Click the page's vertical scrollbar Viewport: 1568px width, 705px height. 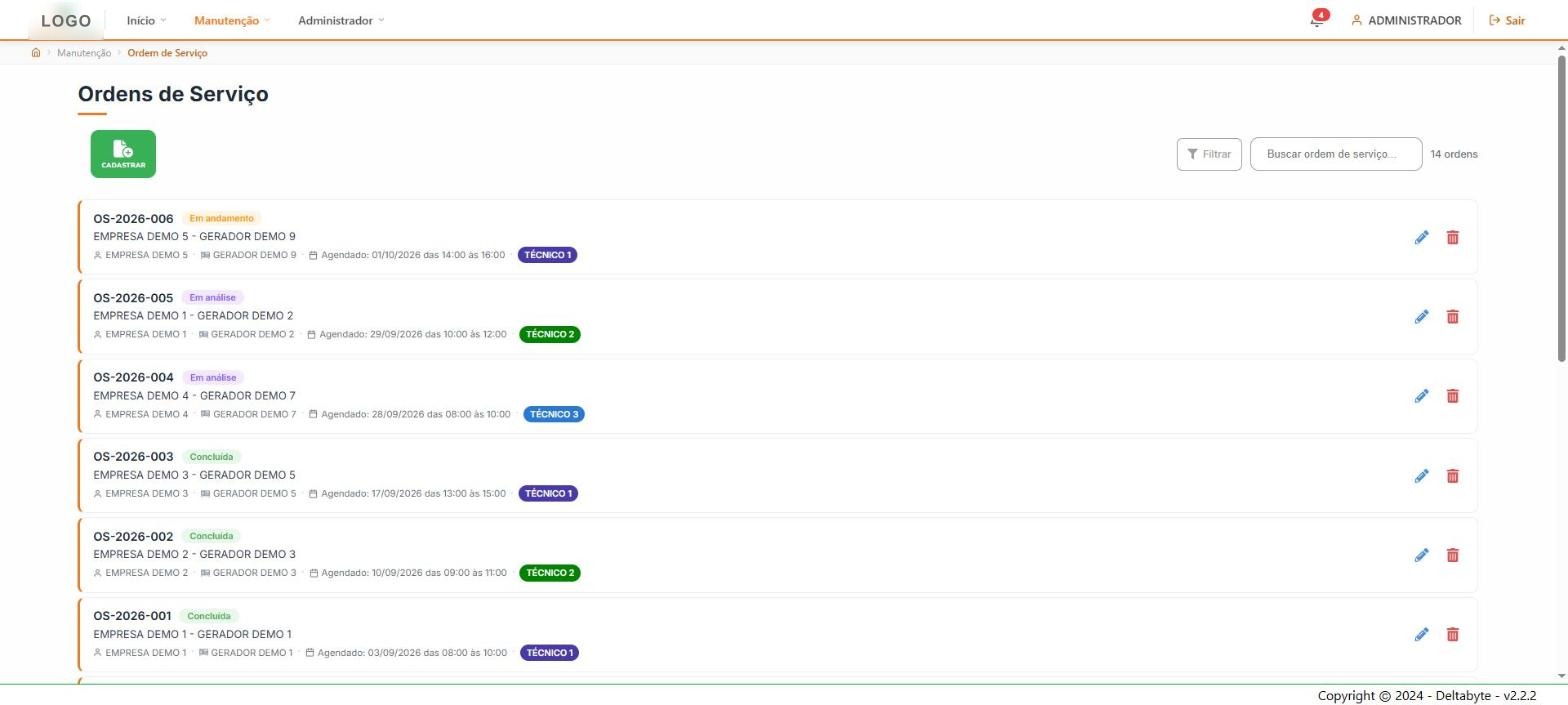(x=1561, y=208)
